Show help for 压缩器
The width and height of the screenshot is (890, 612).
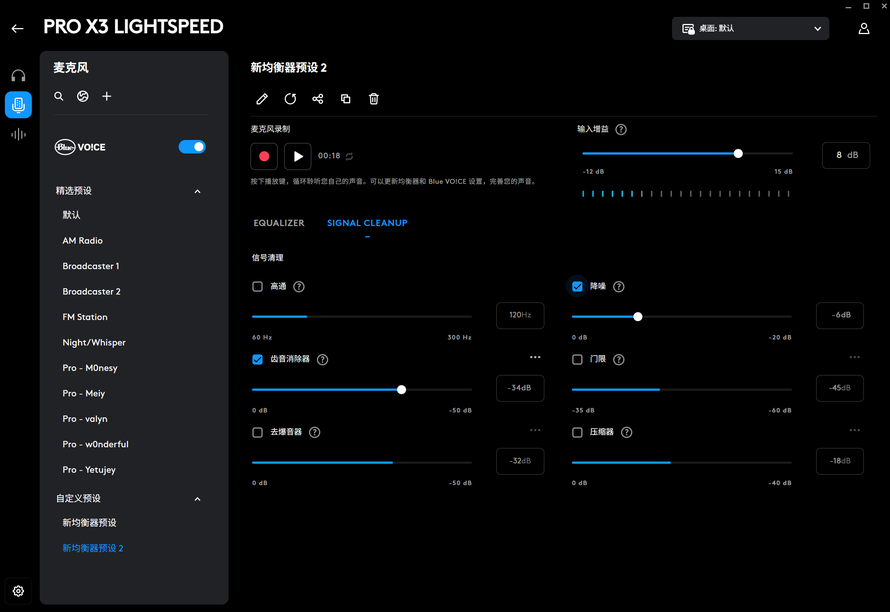pyautogui.click(x=627, y=432)
